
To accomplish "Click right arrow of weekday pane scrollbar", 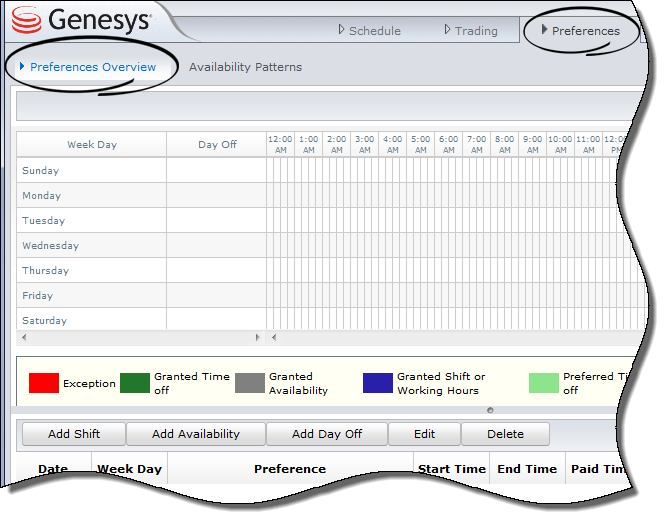I will (x=257, y=337).
